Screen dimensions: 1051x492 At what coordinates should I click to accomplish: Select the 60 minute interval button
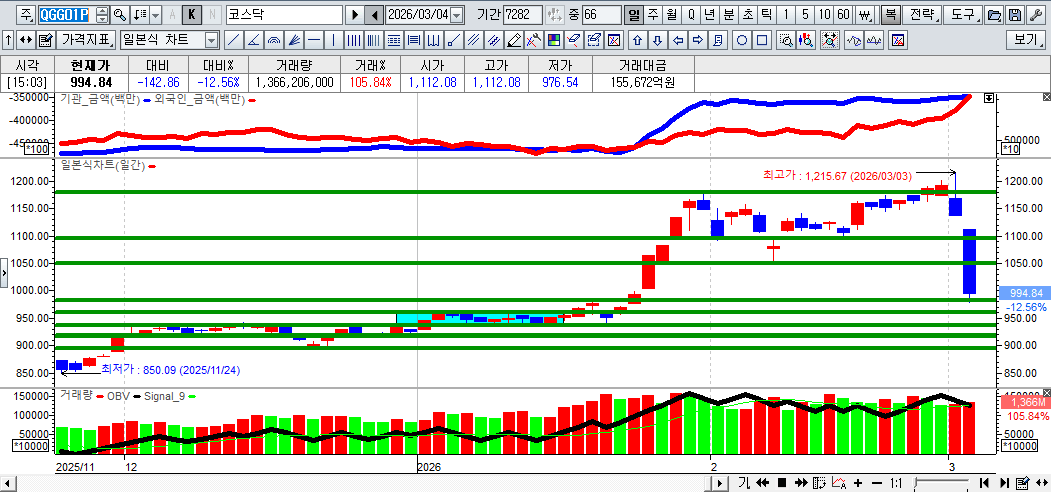[844, 15]
